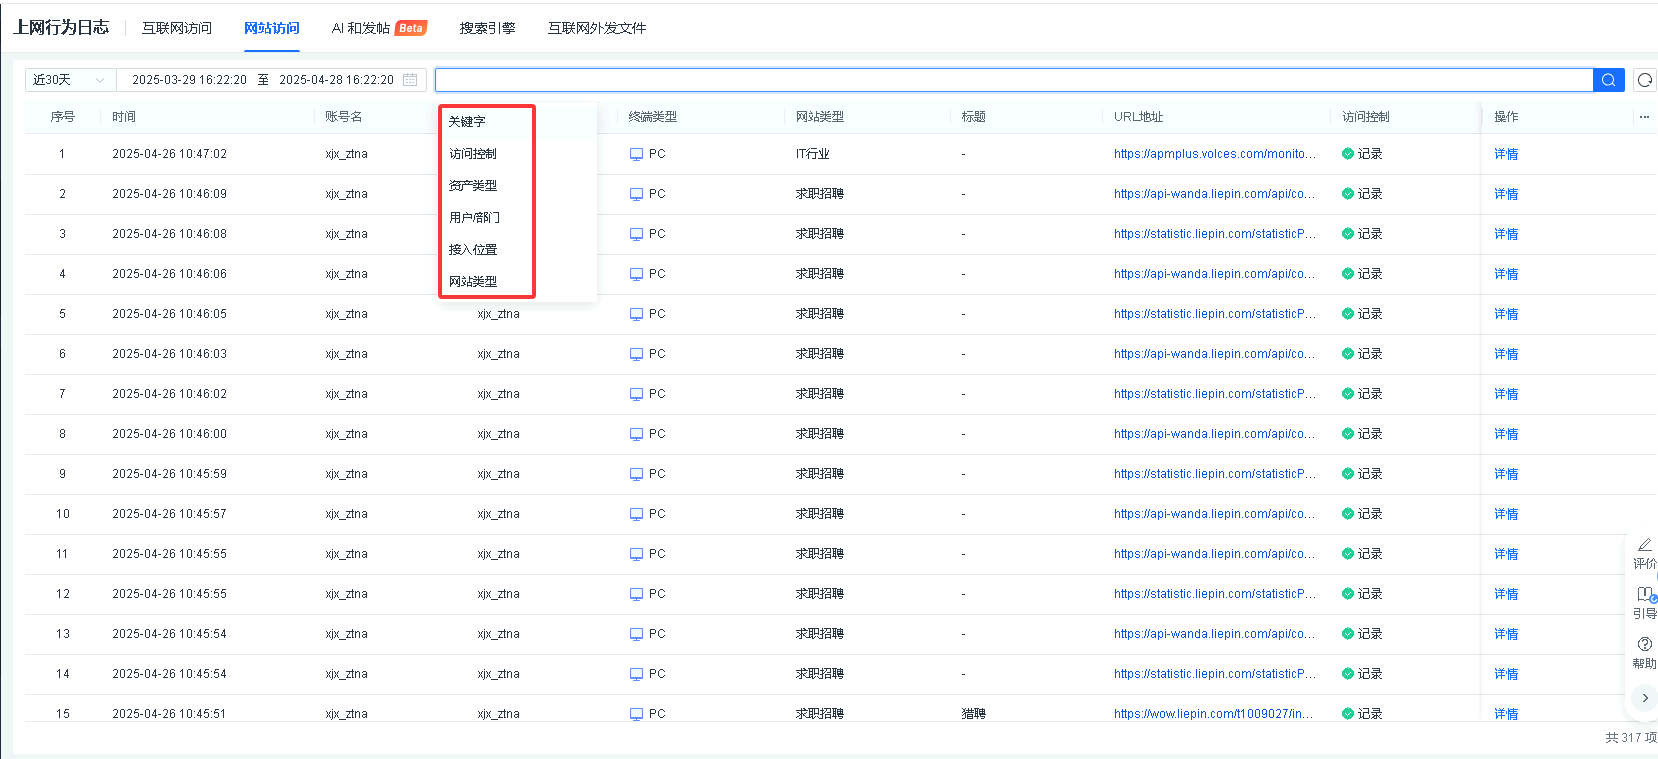Open the calendar icon in date range
The width and height of the screenshot is (1658, 759).
click(x=410, y=80)
